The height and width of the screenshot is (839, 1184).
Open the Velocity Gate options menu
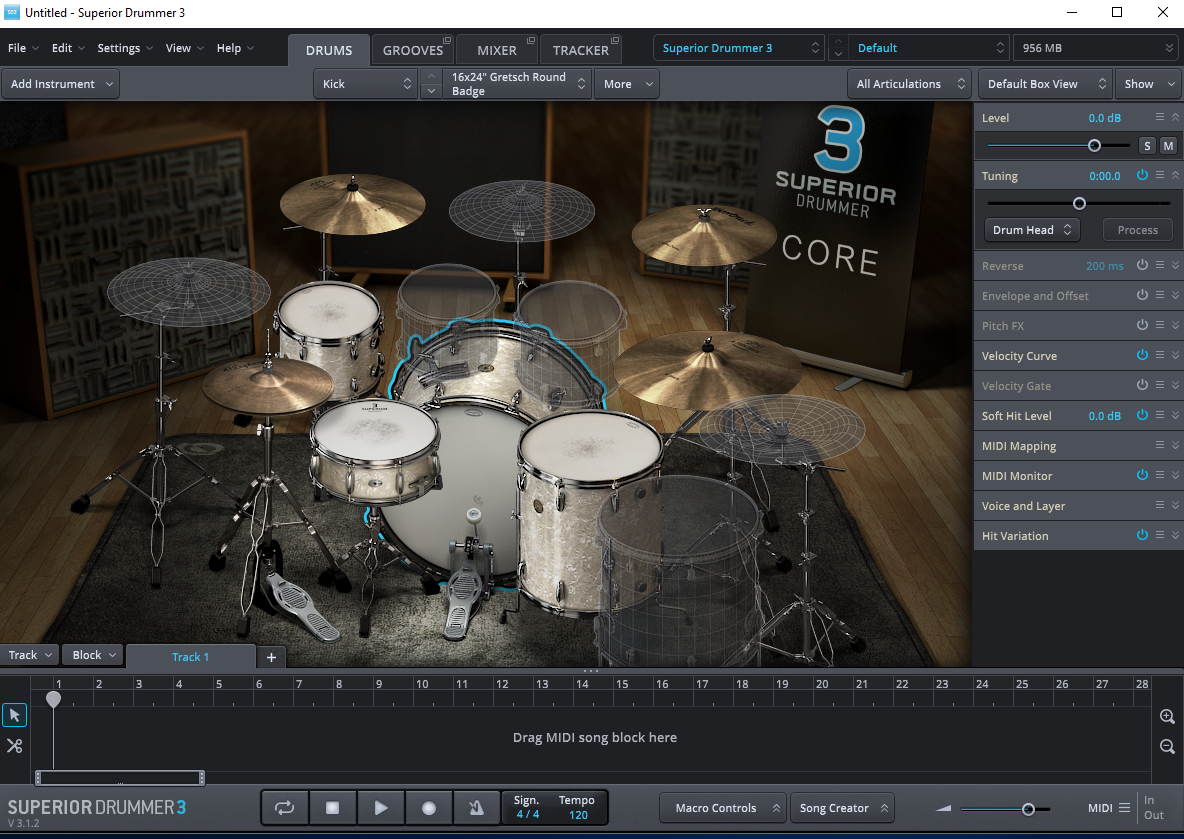[1160, 385]
